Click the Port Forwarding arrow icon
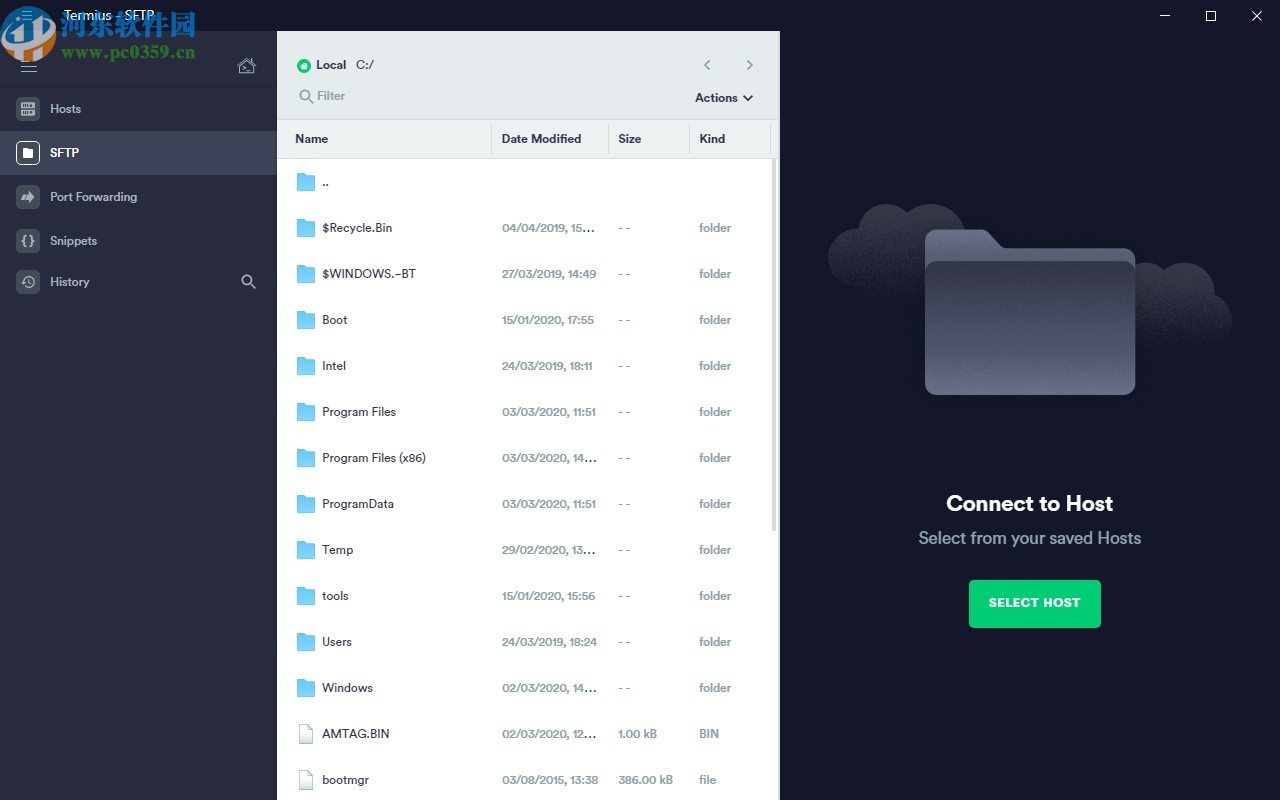This screenshot has height=800, width=1280. click(28, 197)
